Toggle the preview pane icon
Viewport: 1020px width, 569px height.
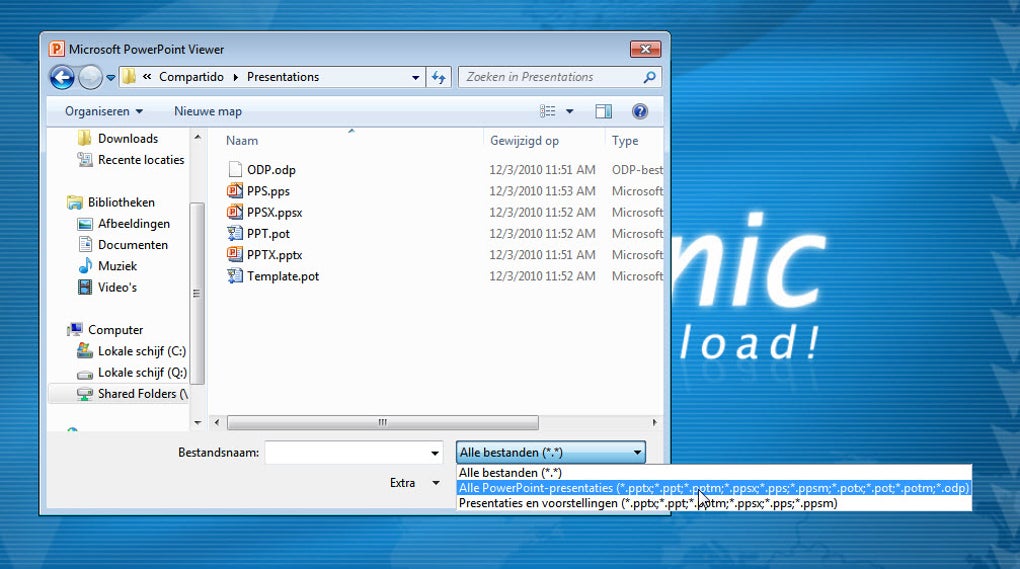pos(604,111)
